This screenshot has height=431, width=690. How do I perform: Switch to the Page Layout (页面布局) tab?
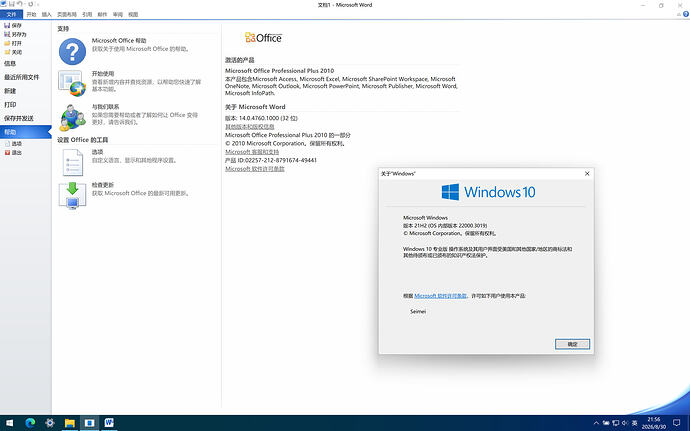coord(67,15)
